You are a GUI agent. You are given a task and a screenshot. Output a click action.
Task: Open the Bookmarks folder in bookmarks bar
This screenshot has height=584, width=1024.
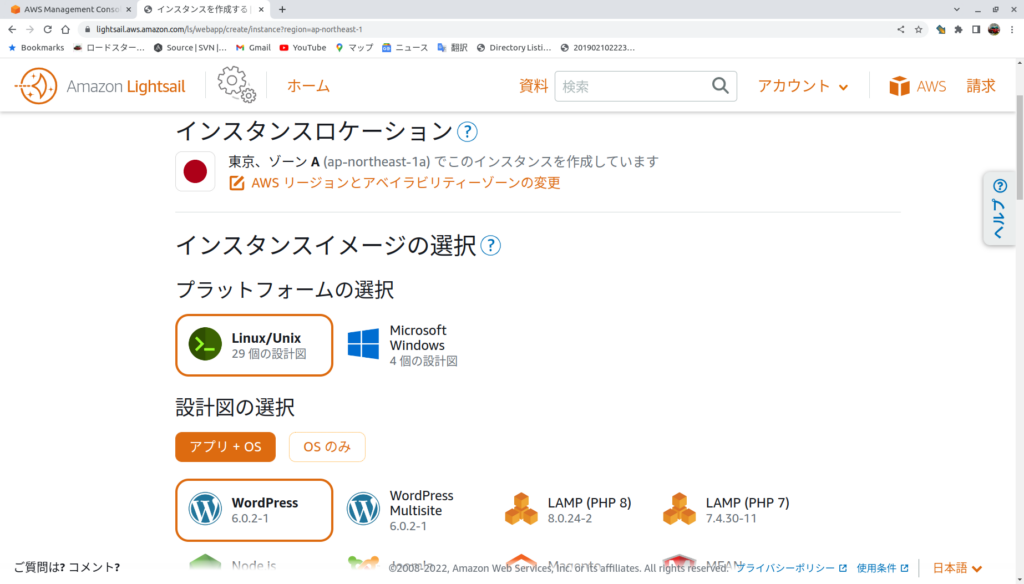[x=36, y=48]
